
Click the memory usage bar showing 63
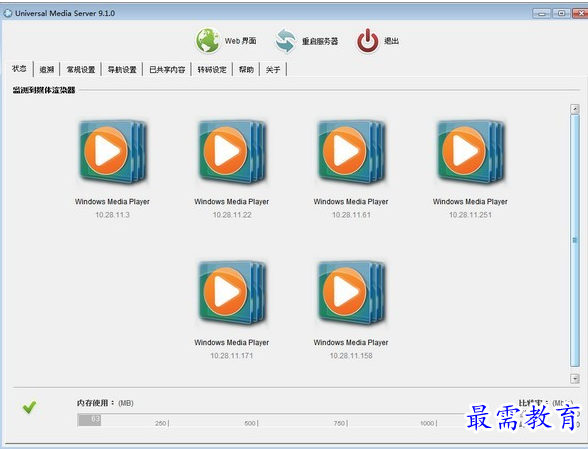pyautogui.click(x=89, y=420)
